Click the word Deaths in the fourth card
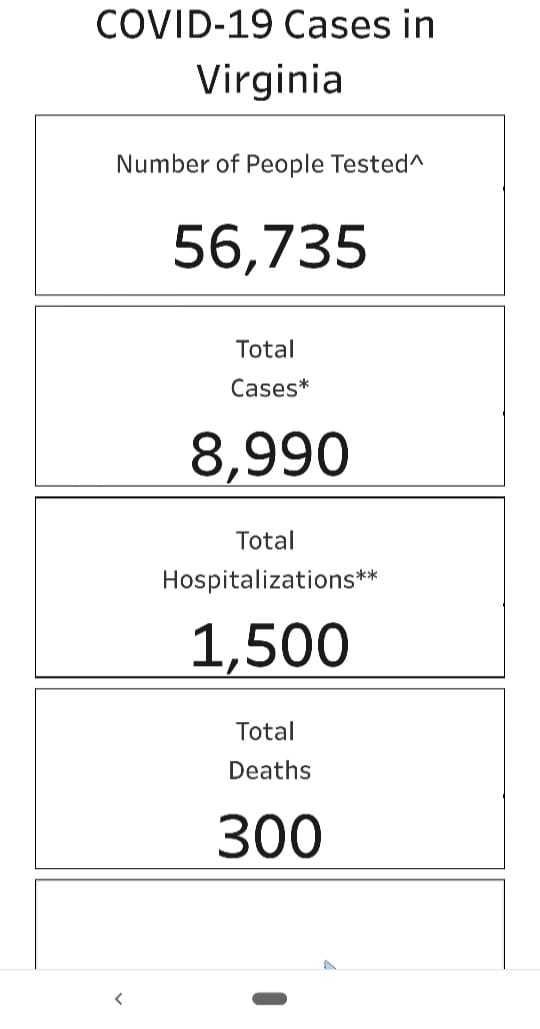This screenshot has width=540, height=1029. (x=270, y=770)
